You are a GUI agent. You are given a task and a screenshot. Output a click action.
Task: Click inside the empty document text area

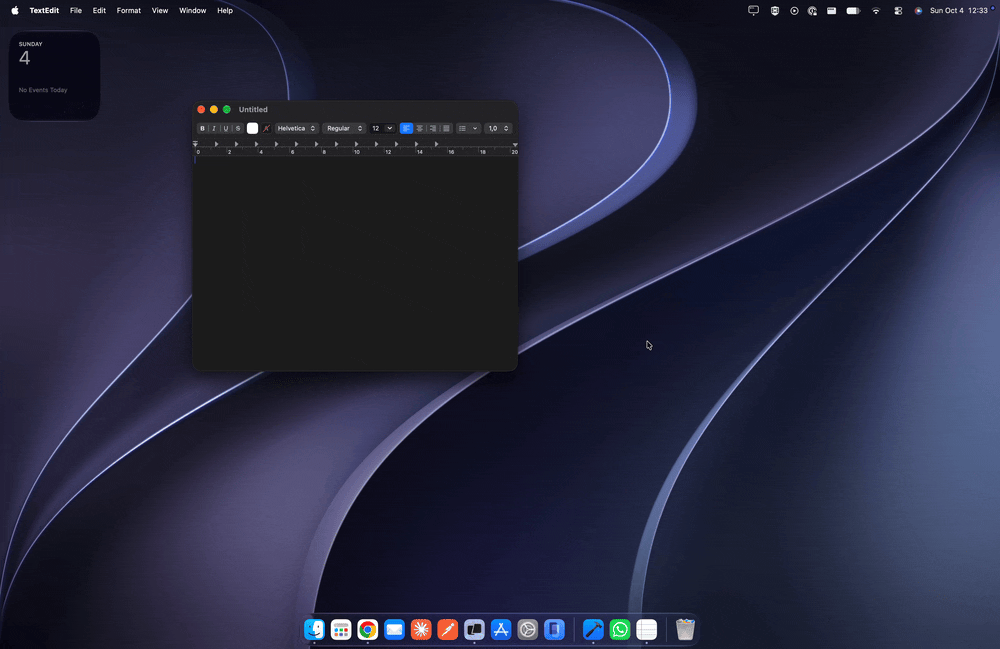point(355,262)
